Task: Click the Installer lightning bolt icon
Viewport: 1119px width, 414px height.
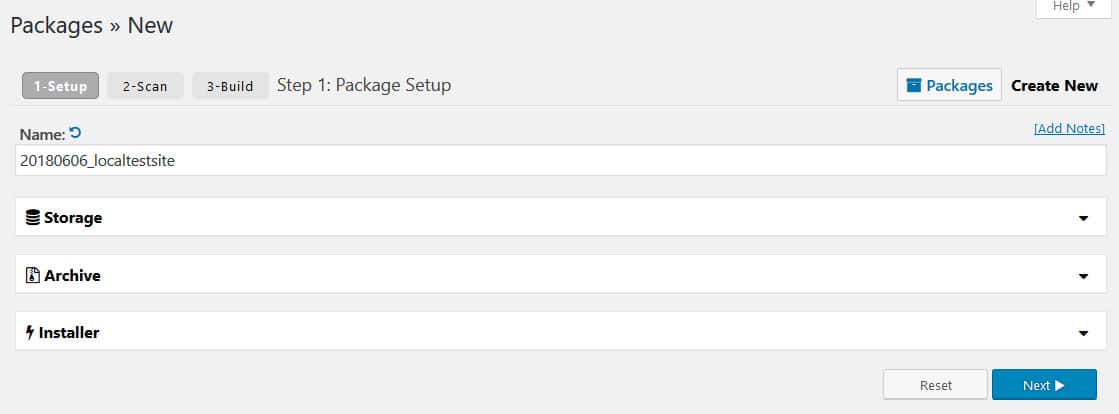Action: pos(30,333)
